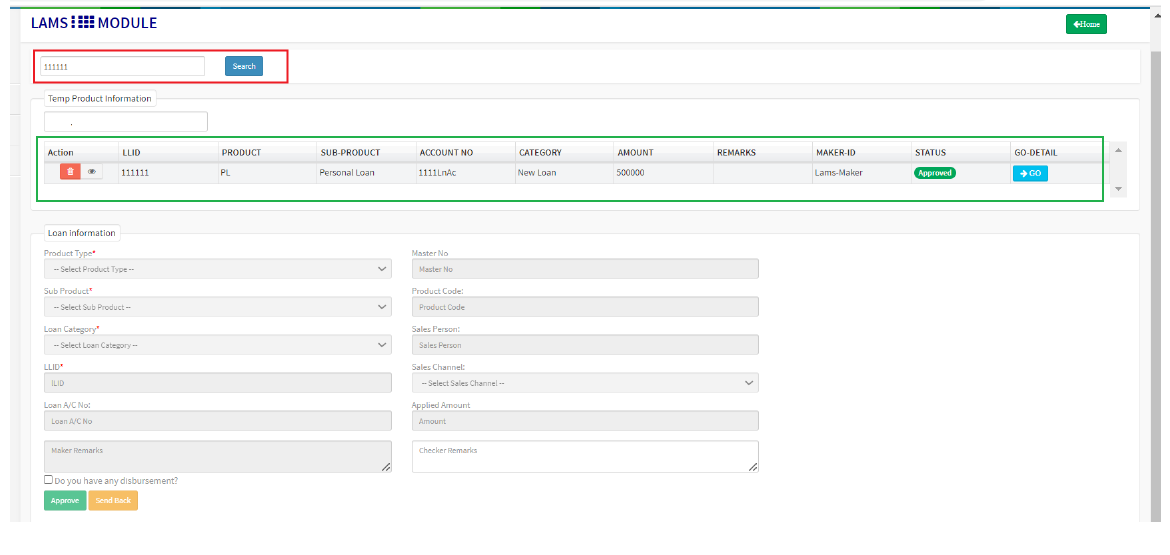Viewport: 1170px width, 555px height.
Task: Focus the Checker Remarks text area
Action: pos(585,456)
